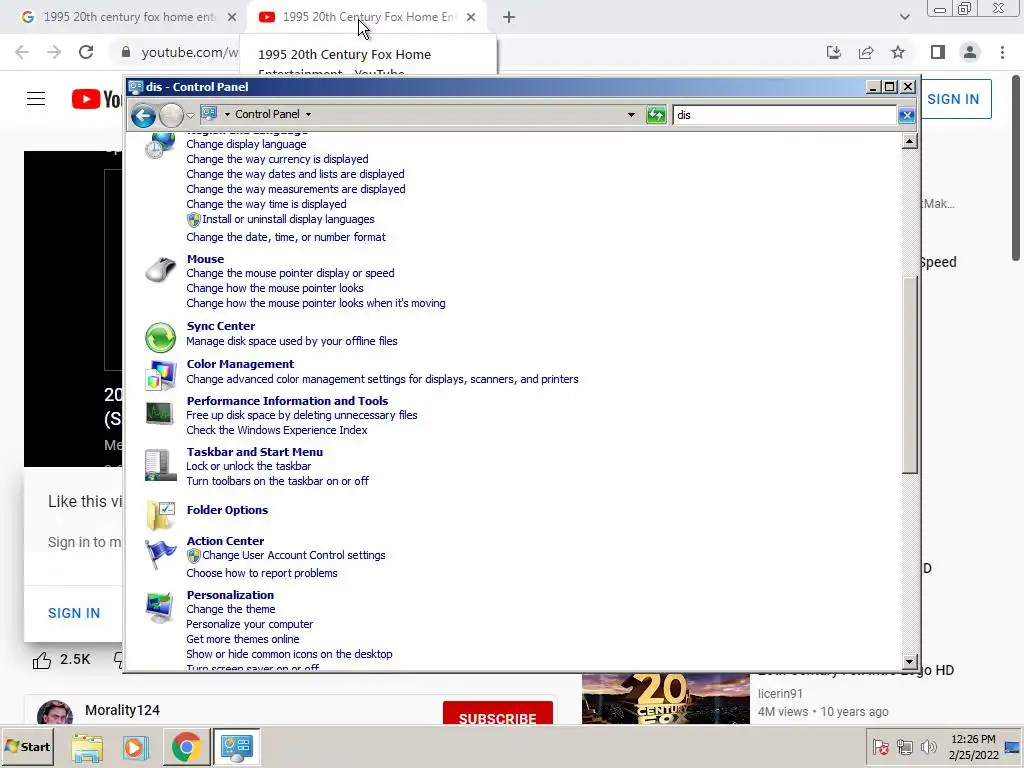Click Check the Windows Experience Index

tap(277, 430)
